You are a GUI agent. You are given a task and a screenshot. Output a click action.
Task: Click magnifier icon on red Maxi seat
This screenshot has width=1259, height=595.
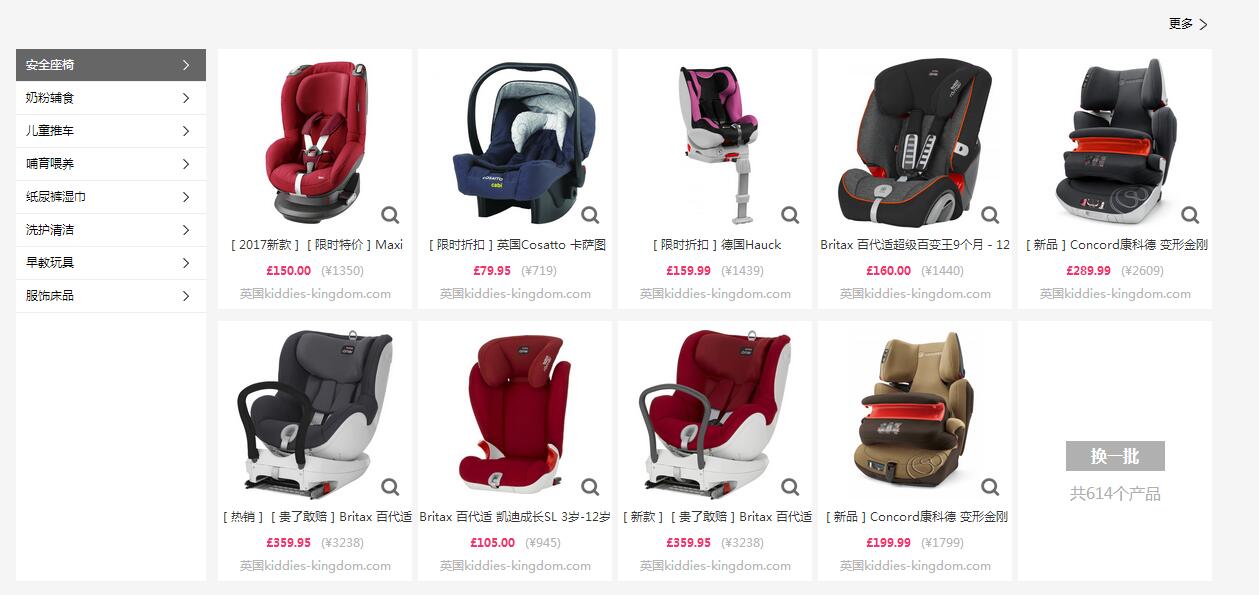[390, 215]
